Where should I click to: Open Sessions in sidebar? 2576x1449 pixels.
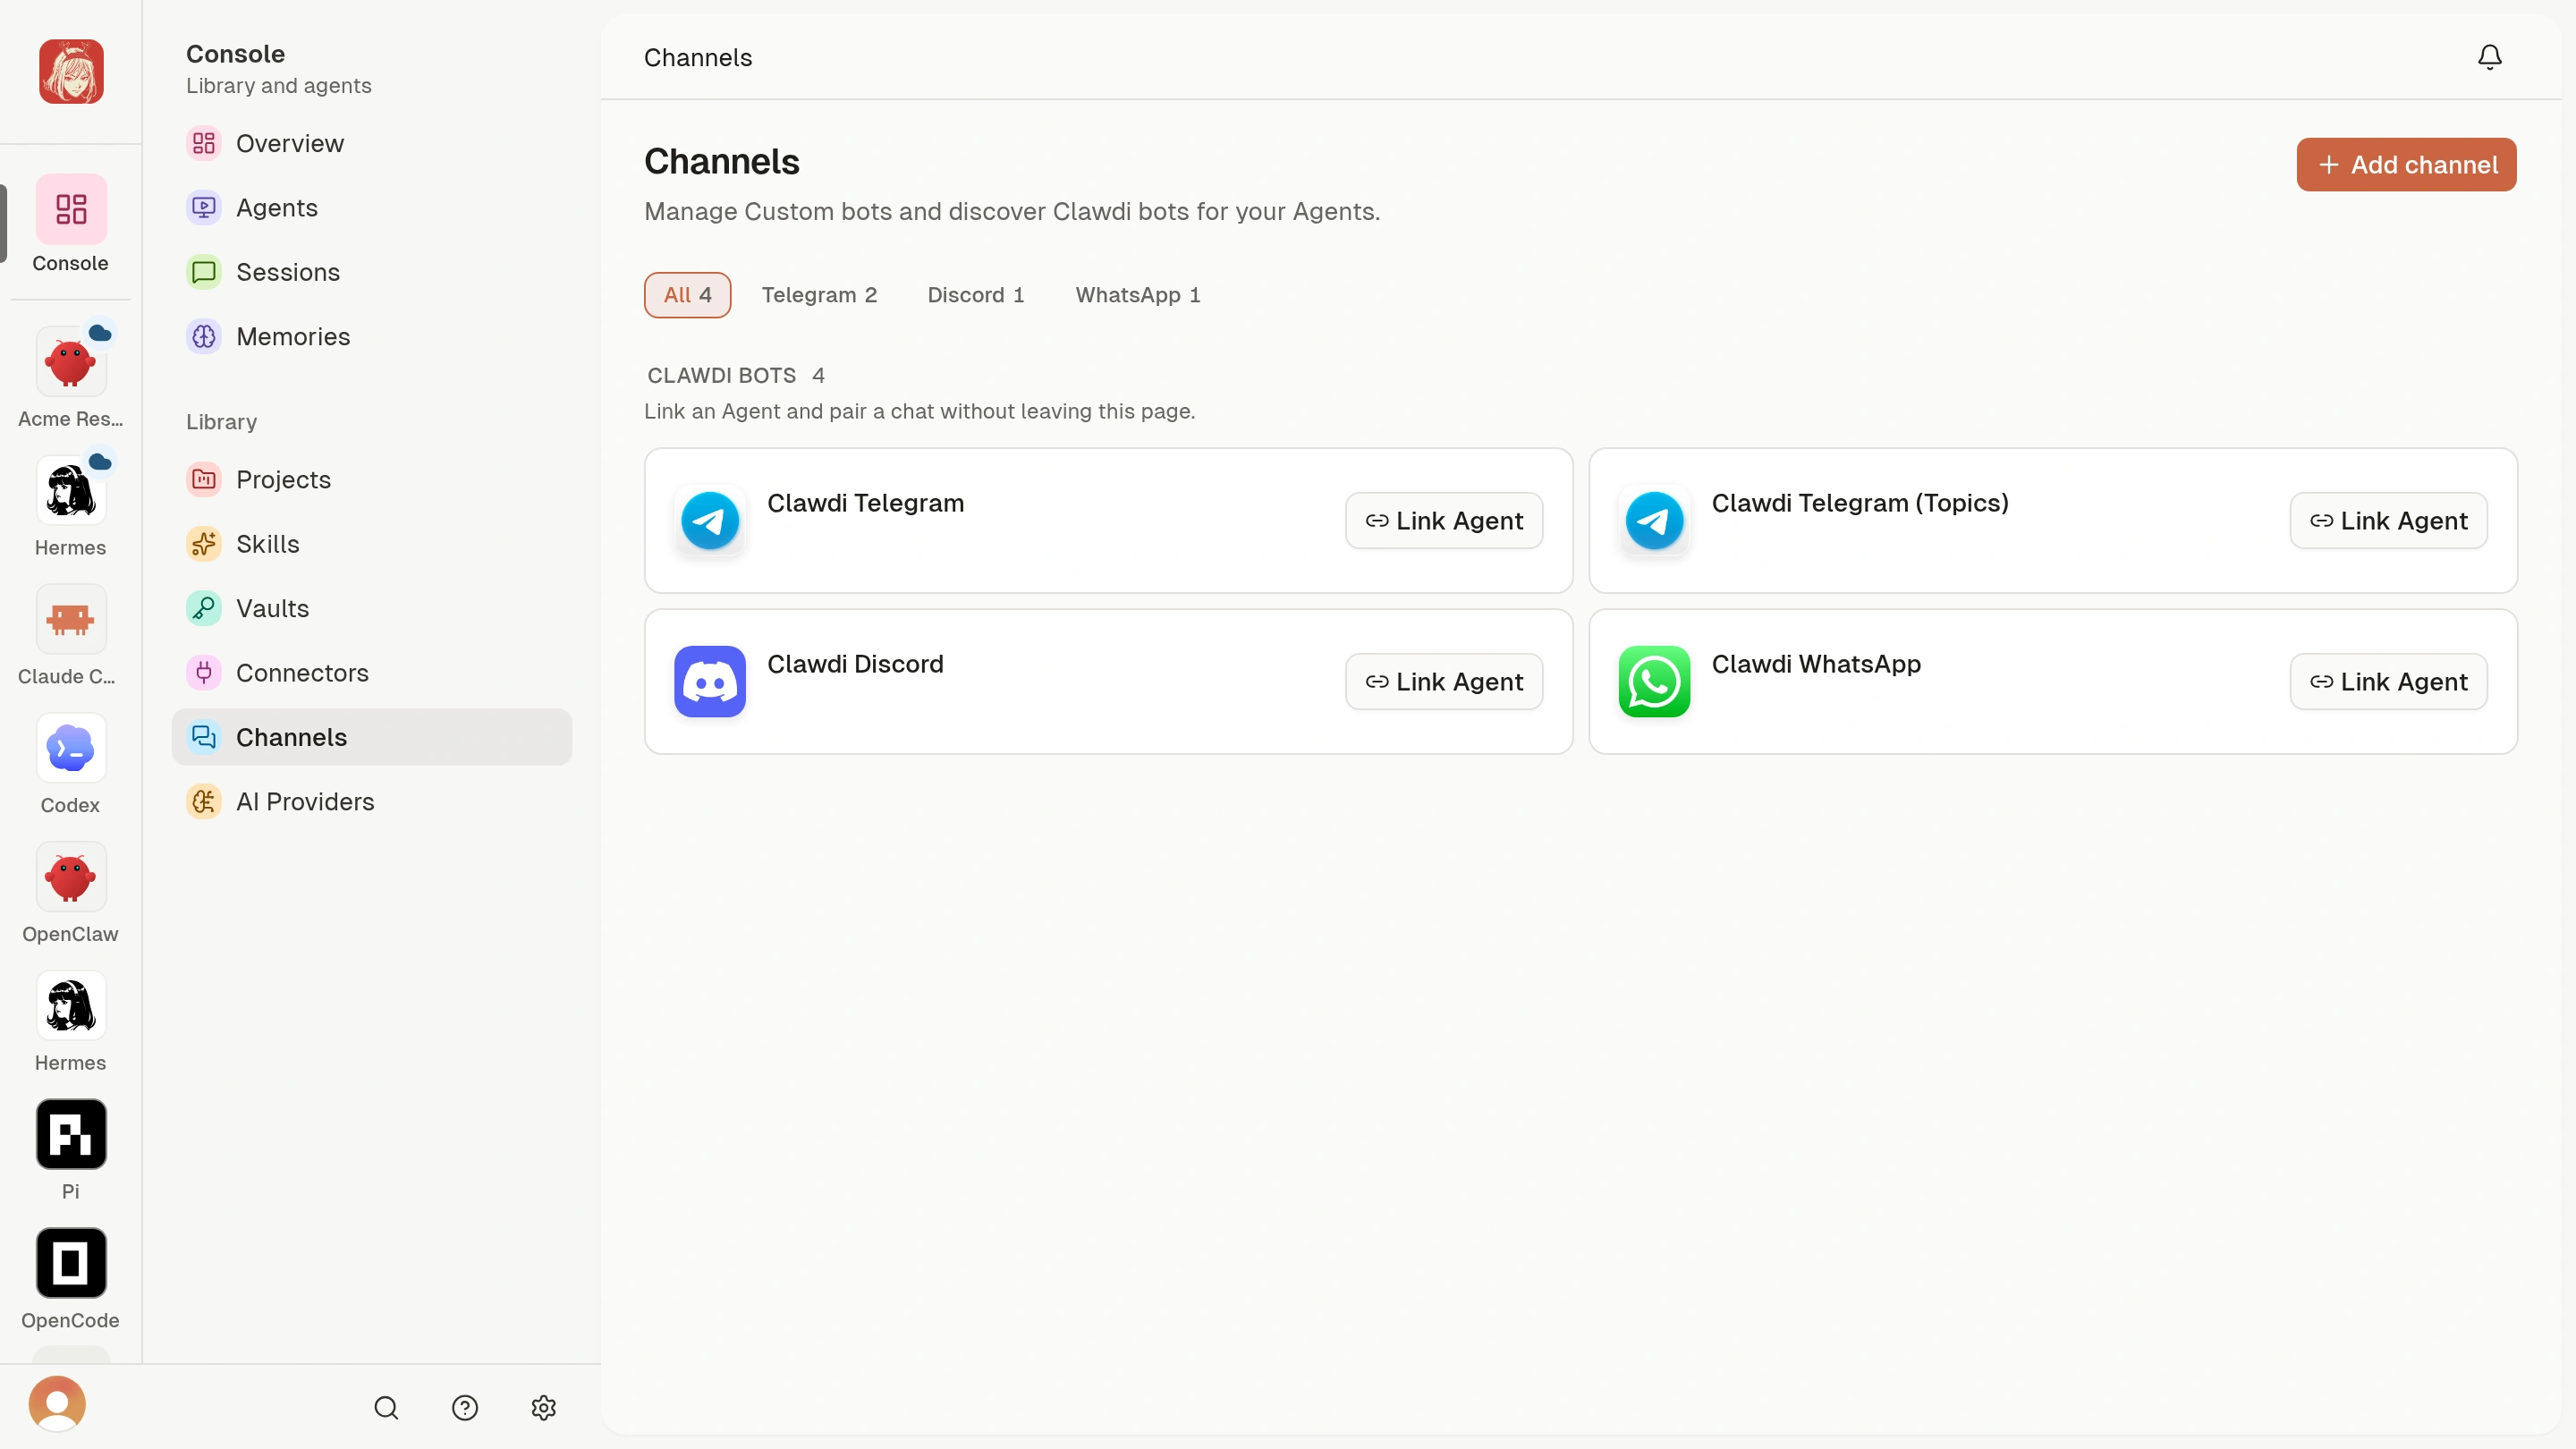coord(372,272)
